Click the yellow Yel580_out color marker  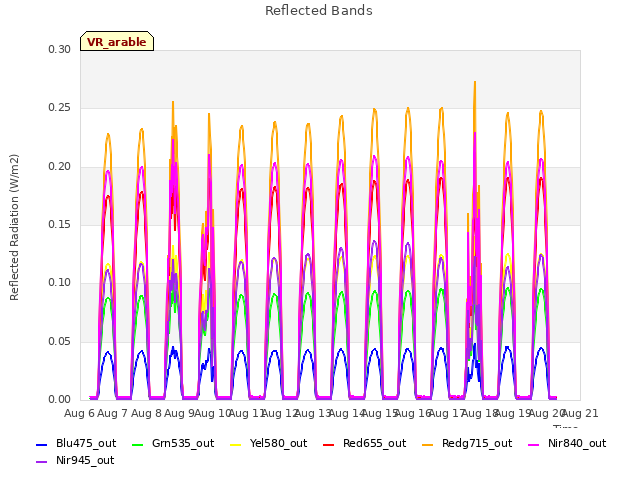236,444
